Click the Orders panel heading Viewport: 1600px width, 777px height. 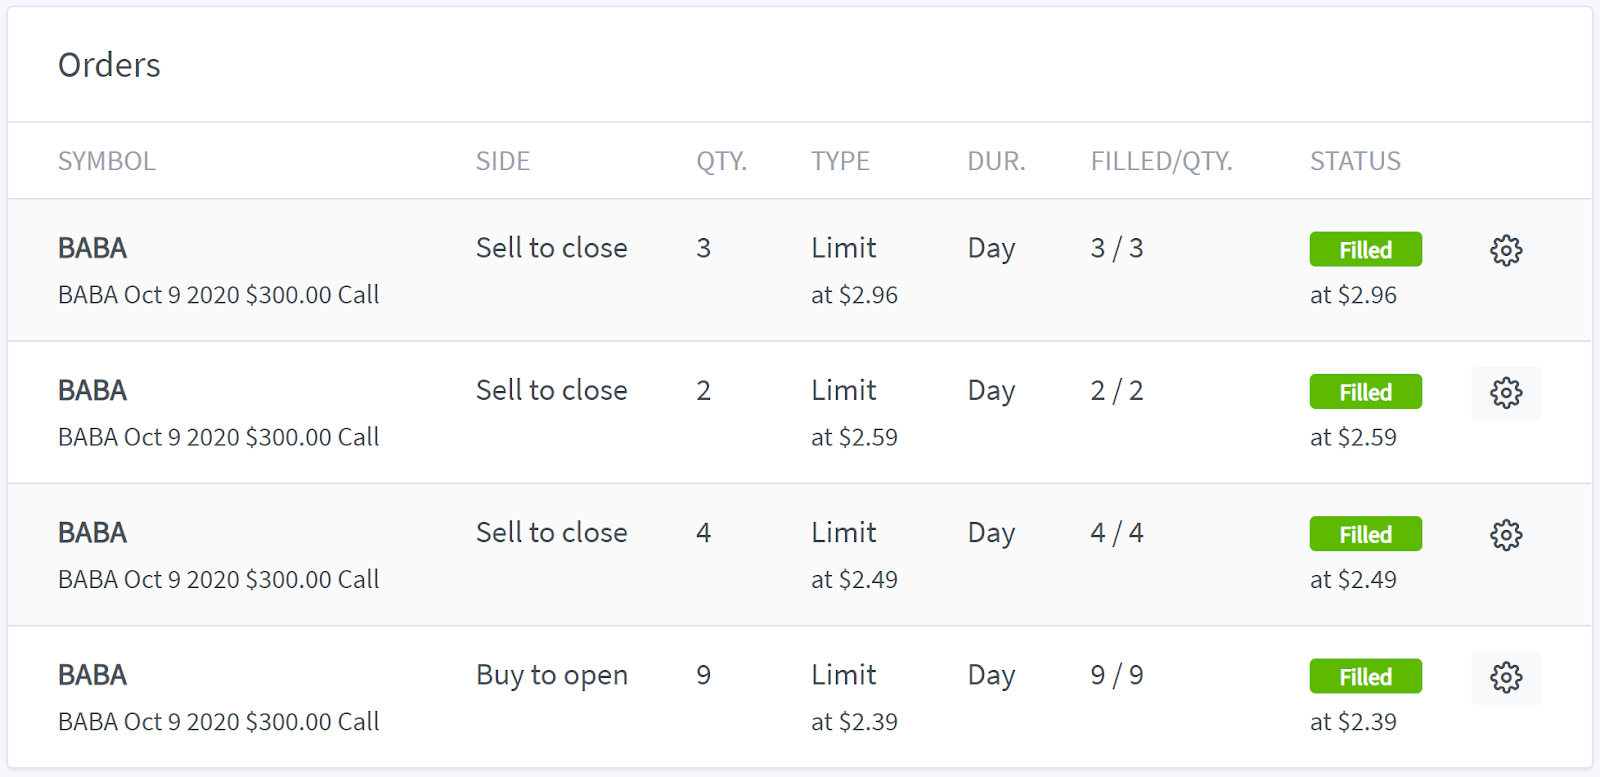(x=109, y=65)
